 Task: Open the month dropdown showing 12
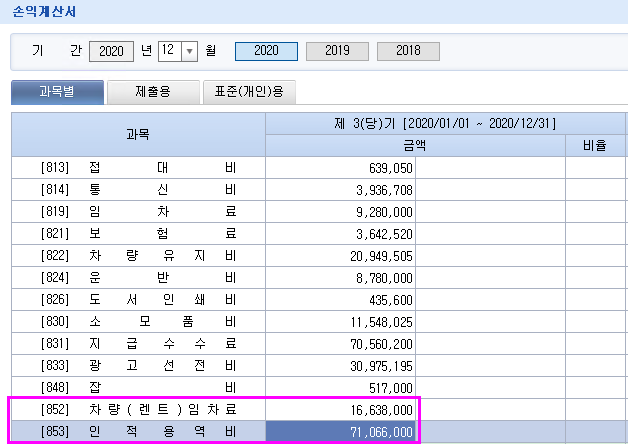pos(189,51)
